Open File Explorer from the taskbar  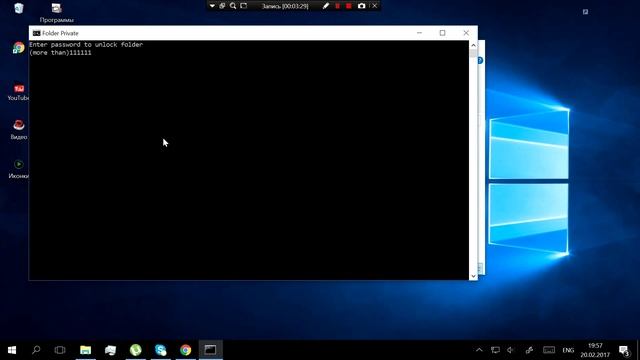click(x=85, y=350)
